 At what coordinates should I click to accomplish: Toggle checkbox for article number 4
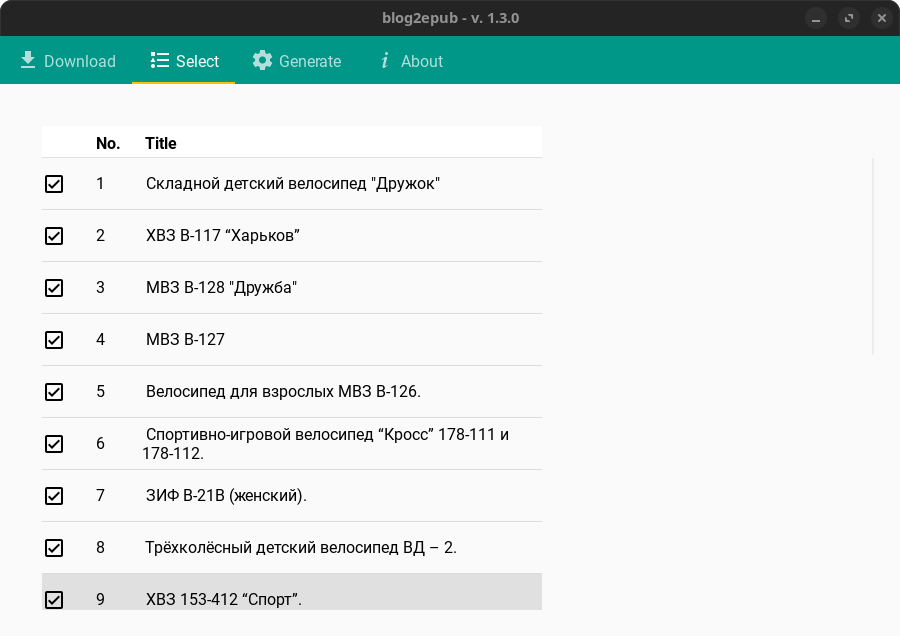point(54,340)
